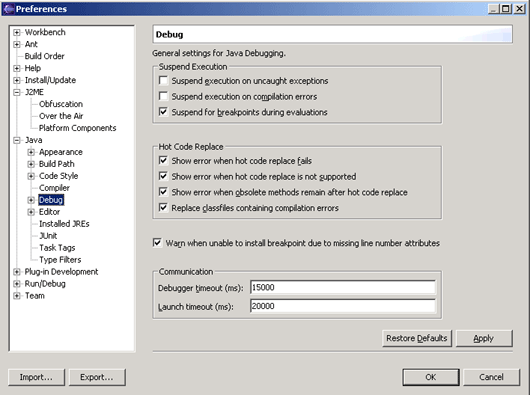This screenshot has height=395, width=530.
Task: Enable suspend execution on uncaught exceptions
Action: click(x=163, y=81)
